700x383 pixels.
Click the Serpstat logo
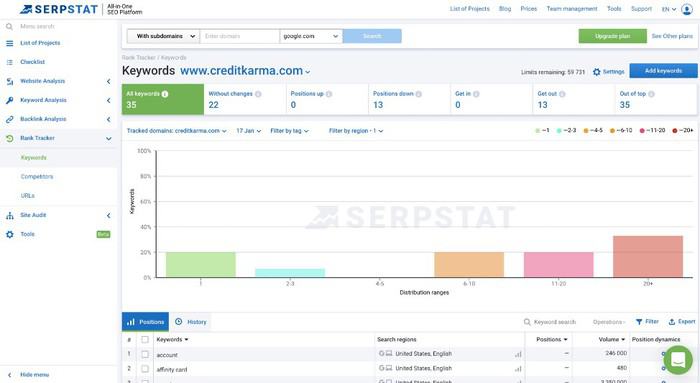58,9
